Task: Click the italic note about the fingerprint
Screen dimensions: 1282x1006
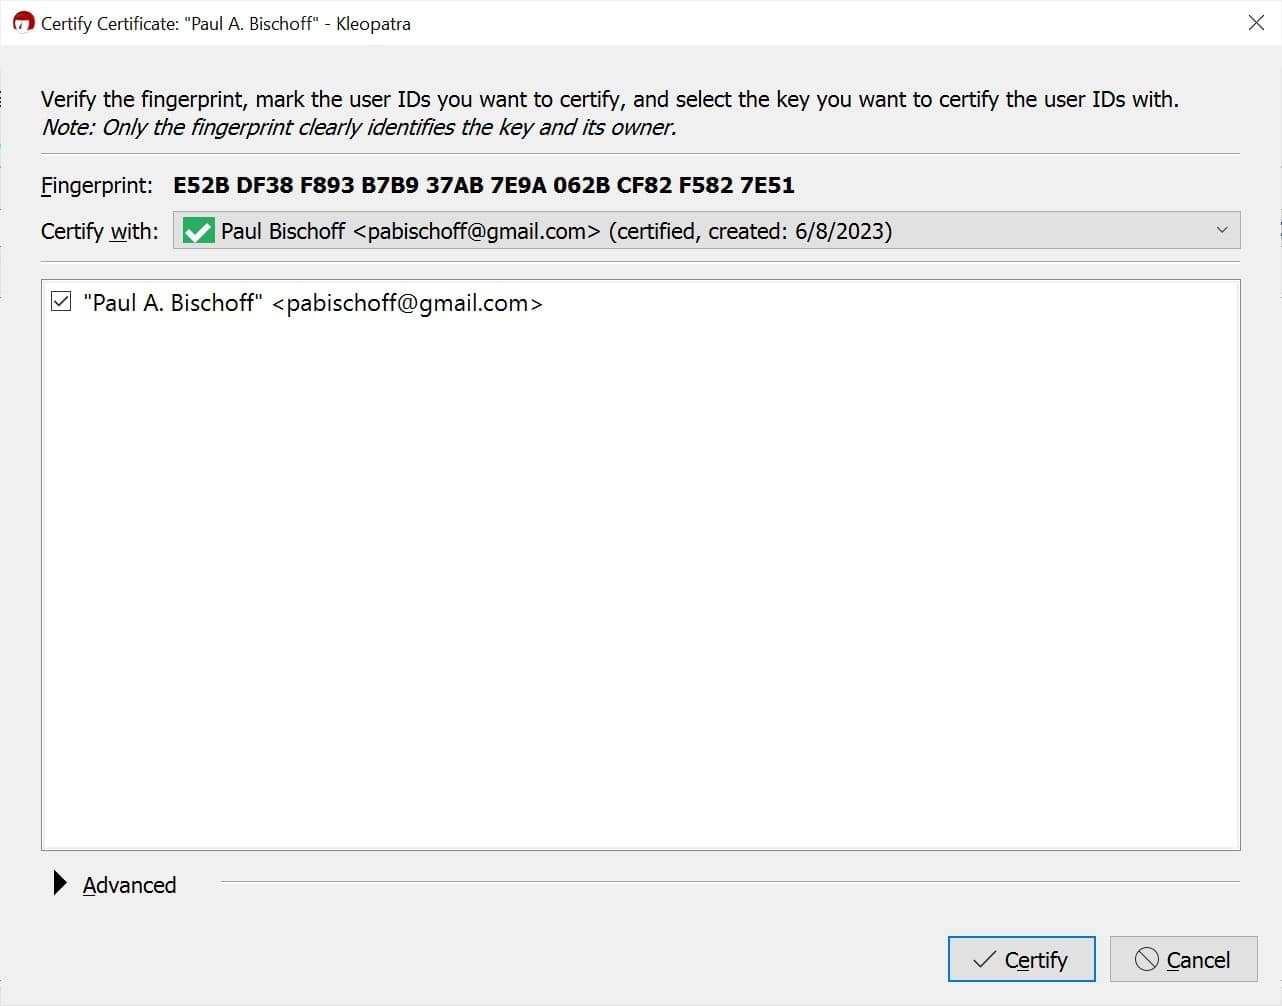Action: pos(359,127)
